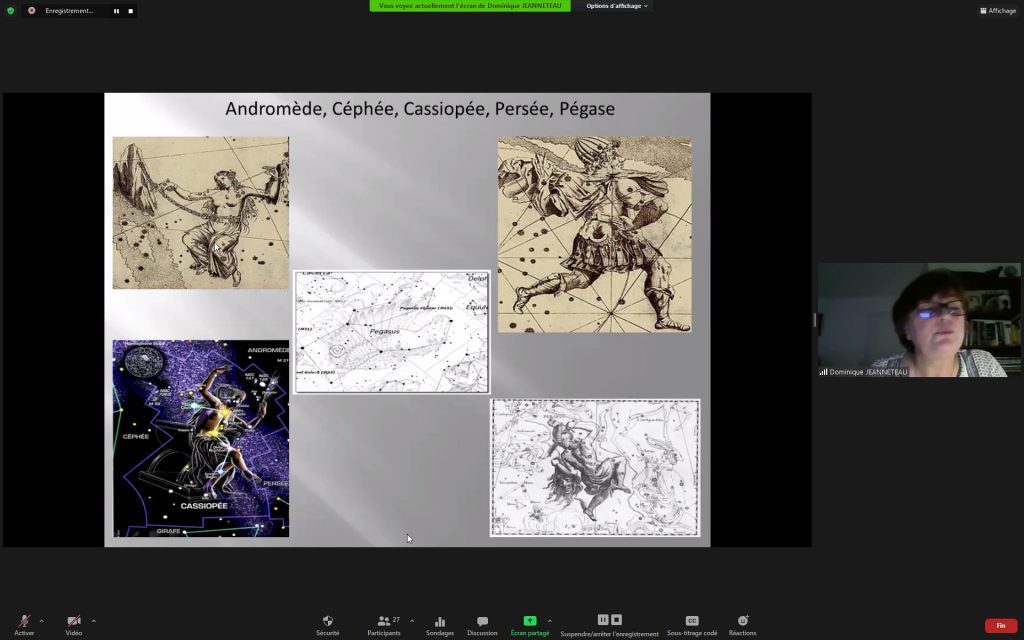Open the Participants panel
Viewport: 1024px width, 640px height.
coord(384,625)
